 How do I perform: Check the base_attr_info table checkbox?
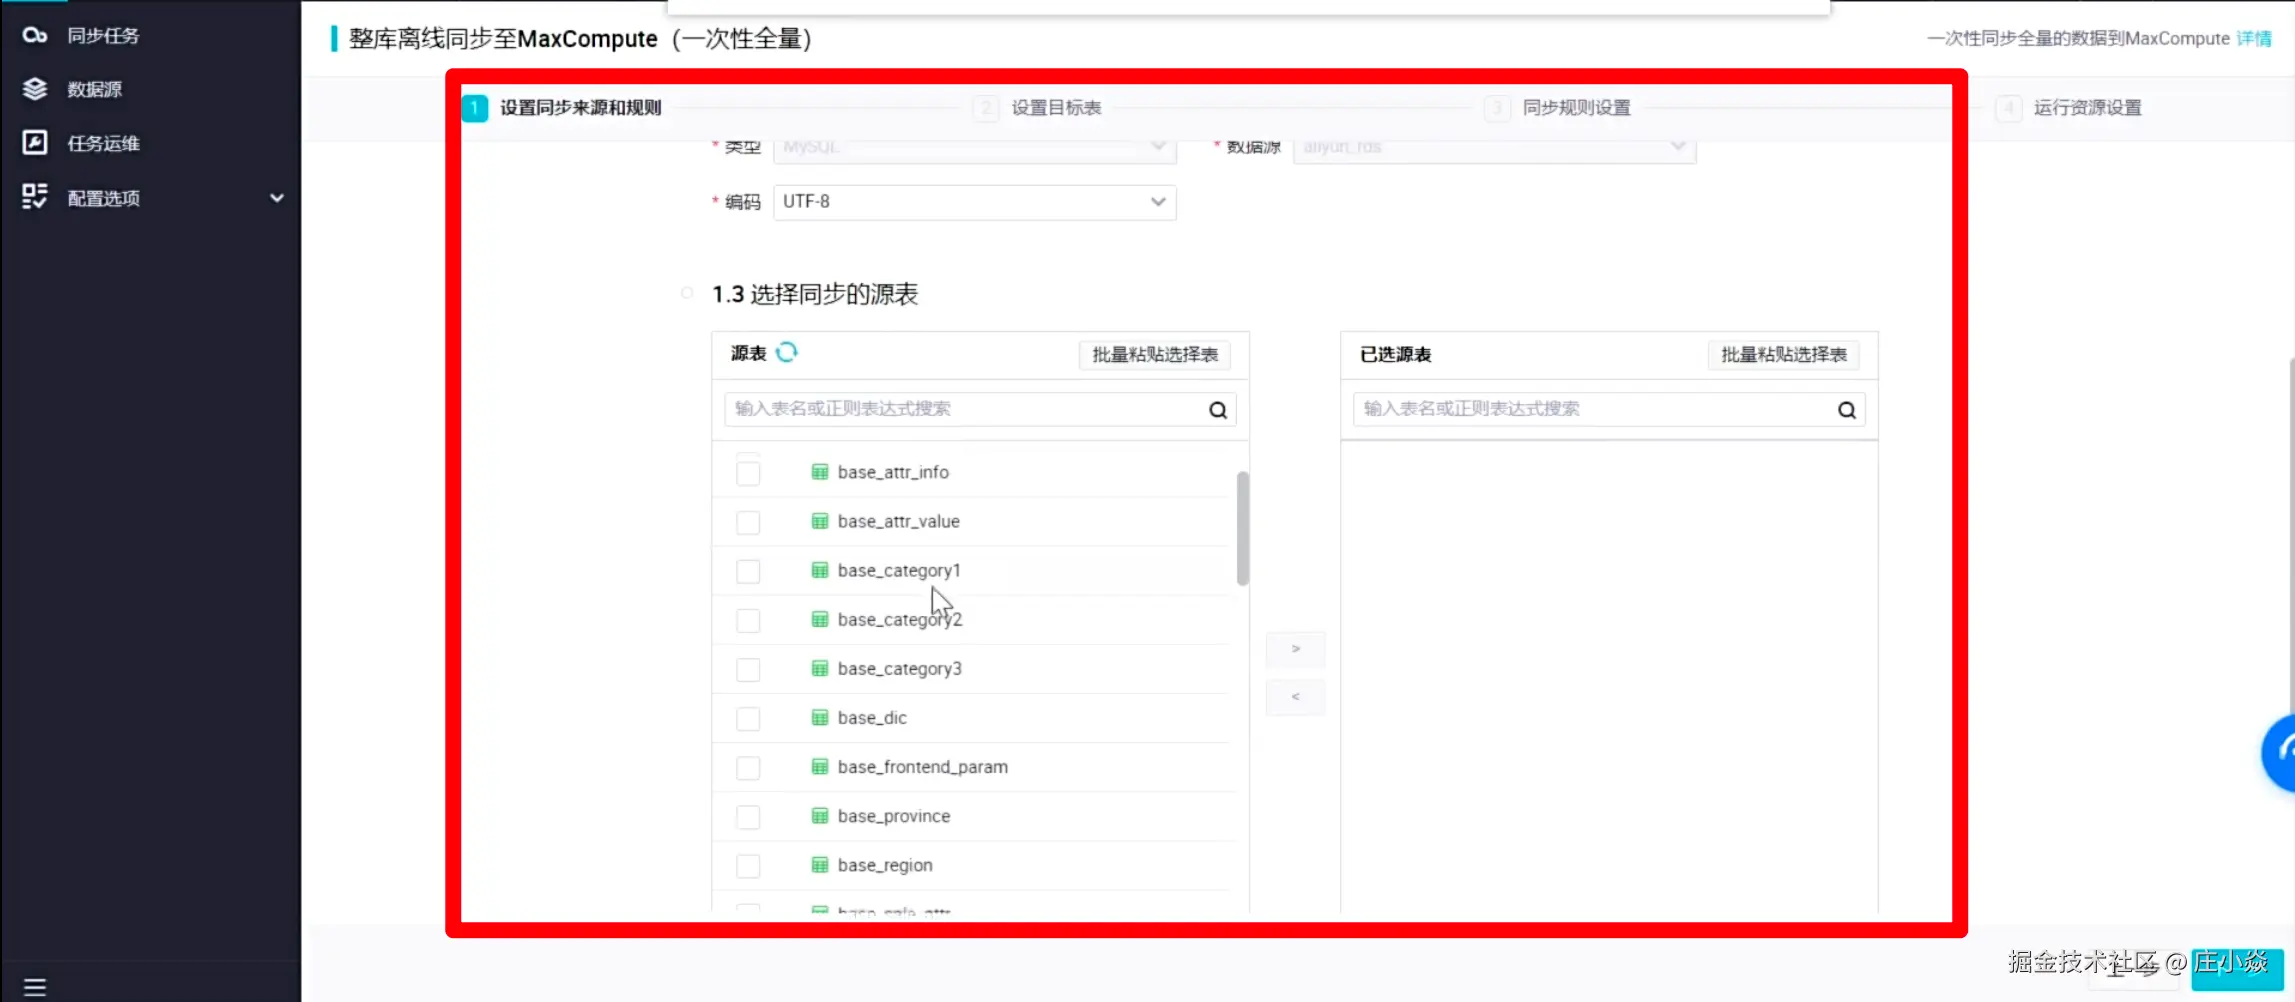(748, 473)
